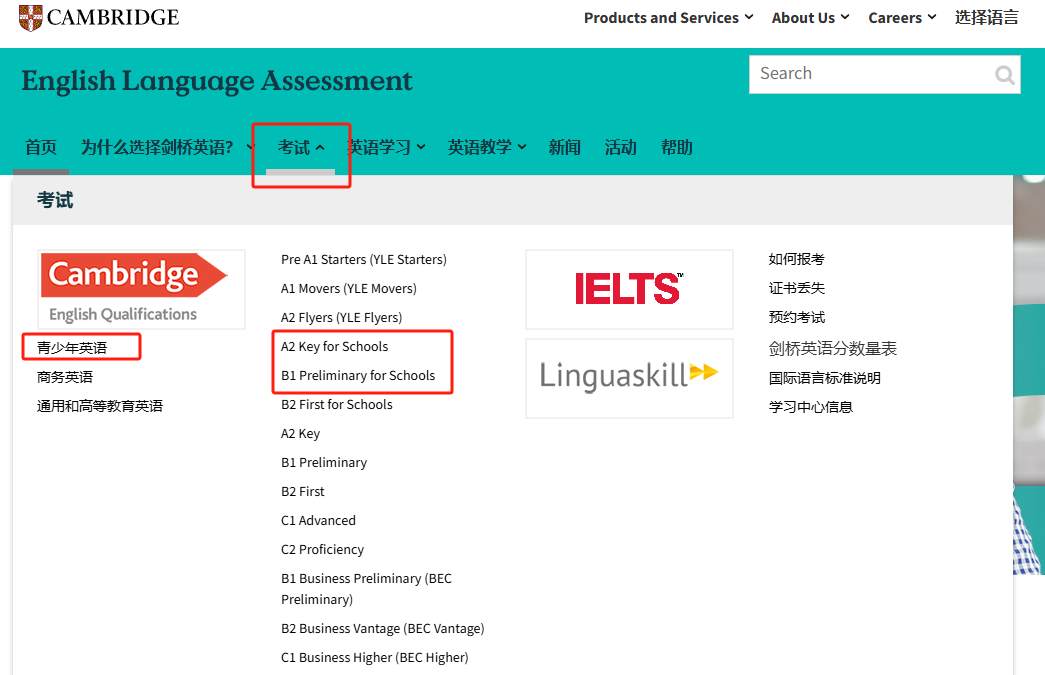
Task: Select 通用和高等教育英语 category
Action: [100, 406]
